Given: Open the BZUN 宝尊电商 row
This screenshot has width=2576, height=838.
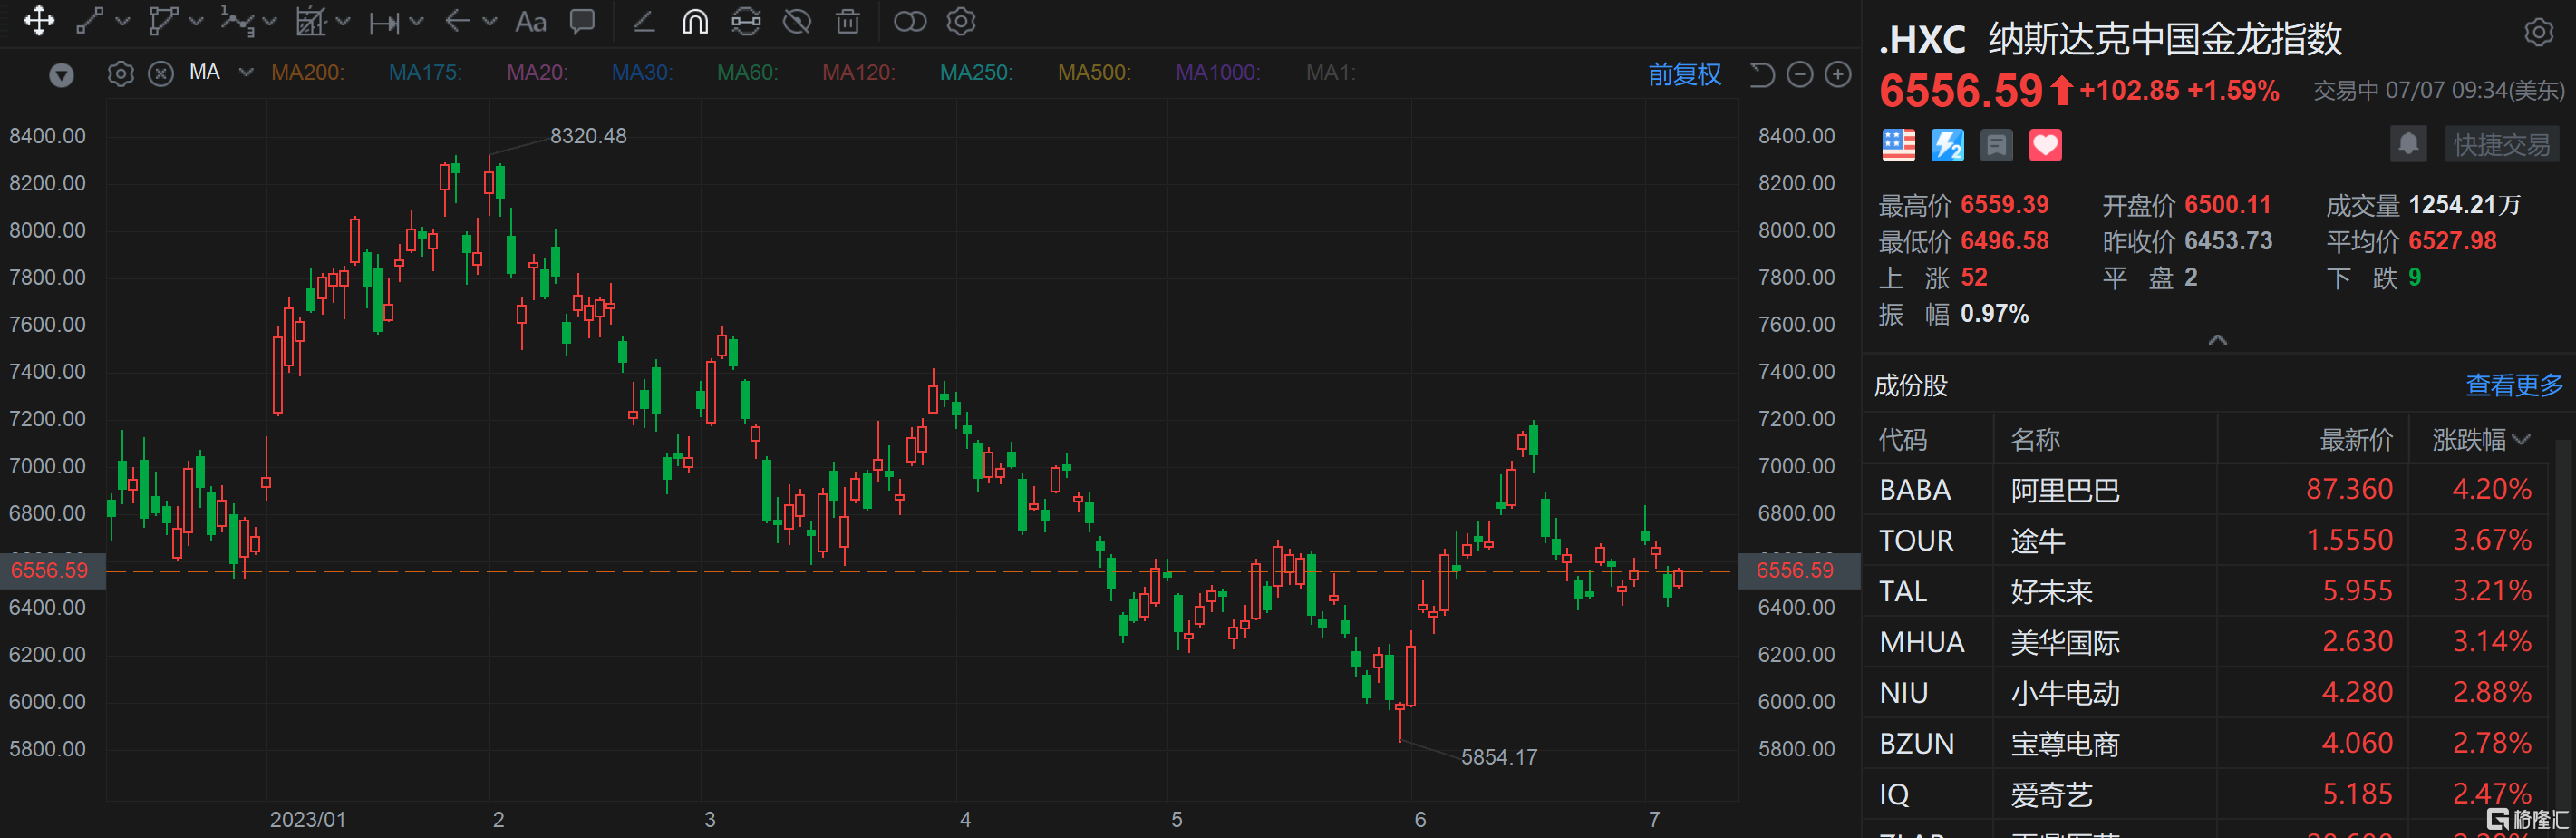Looking at the screenshot, I should click(x=2206, y=744).
